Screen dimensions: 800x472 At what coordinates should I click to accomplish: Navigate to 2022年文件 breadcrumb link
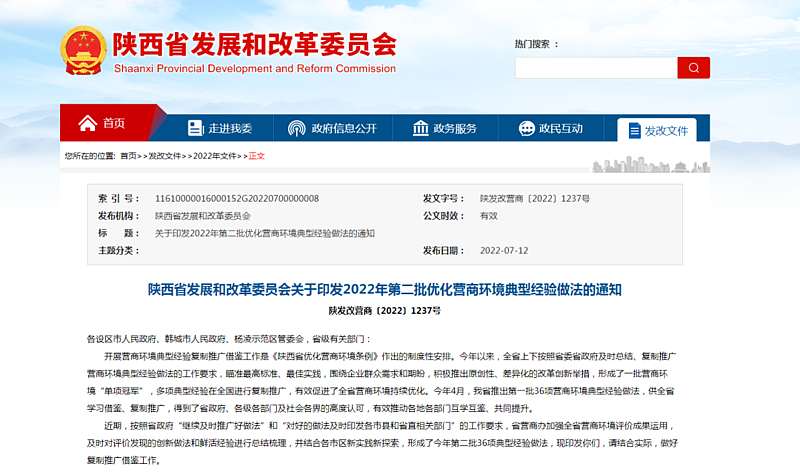coord(216,156)
